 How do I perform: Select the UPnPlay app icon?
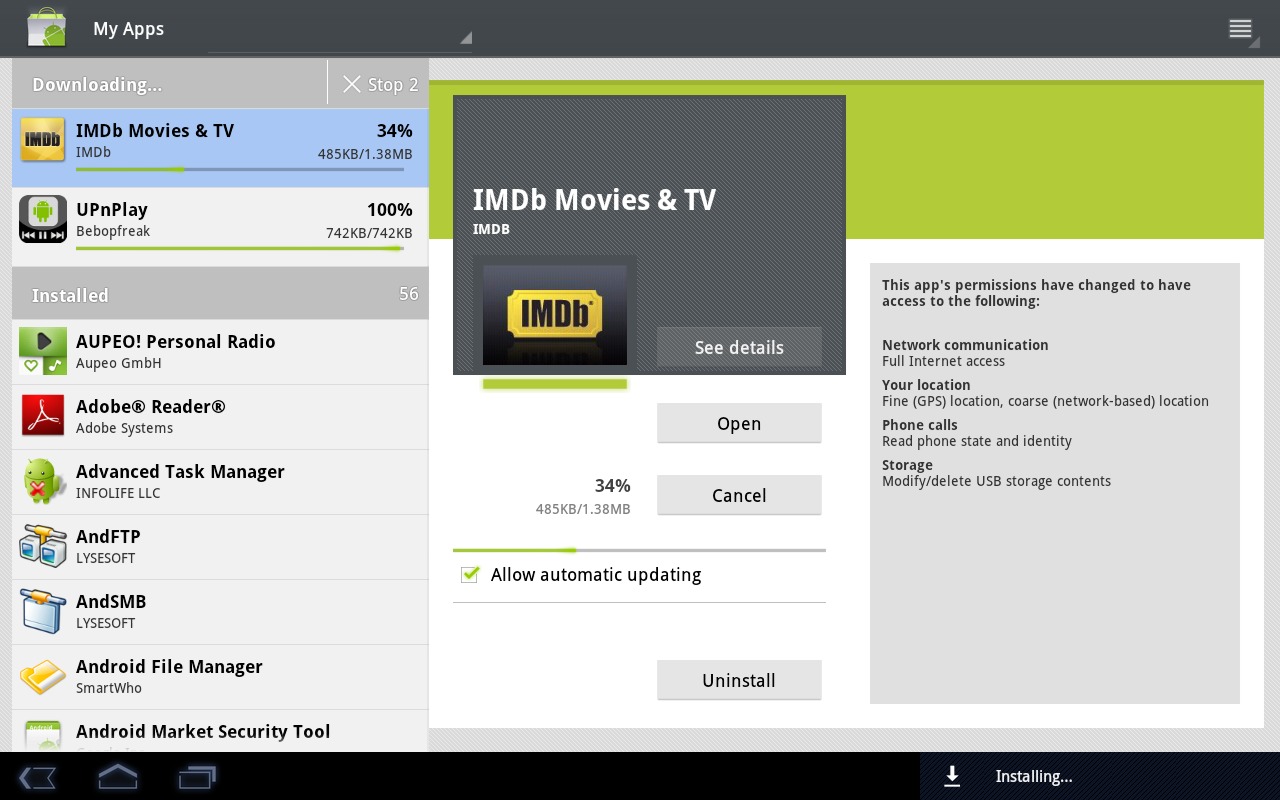coord(43,219)
